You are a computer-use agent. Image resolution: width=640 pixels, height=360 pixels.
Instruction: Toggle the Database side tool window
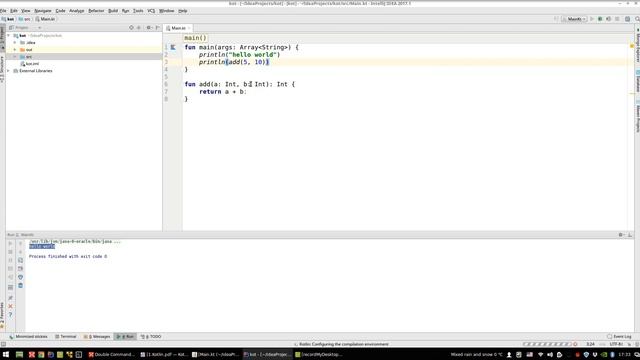(637, 81)
